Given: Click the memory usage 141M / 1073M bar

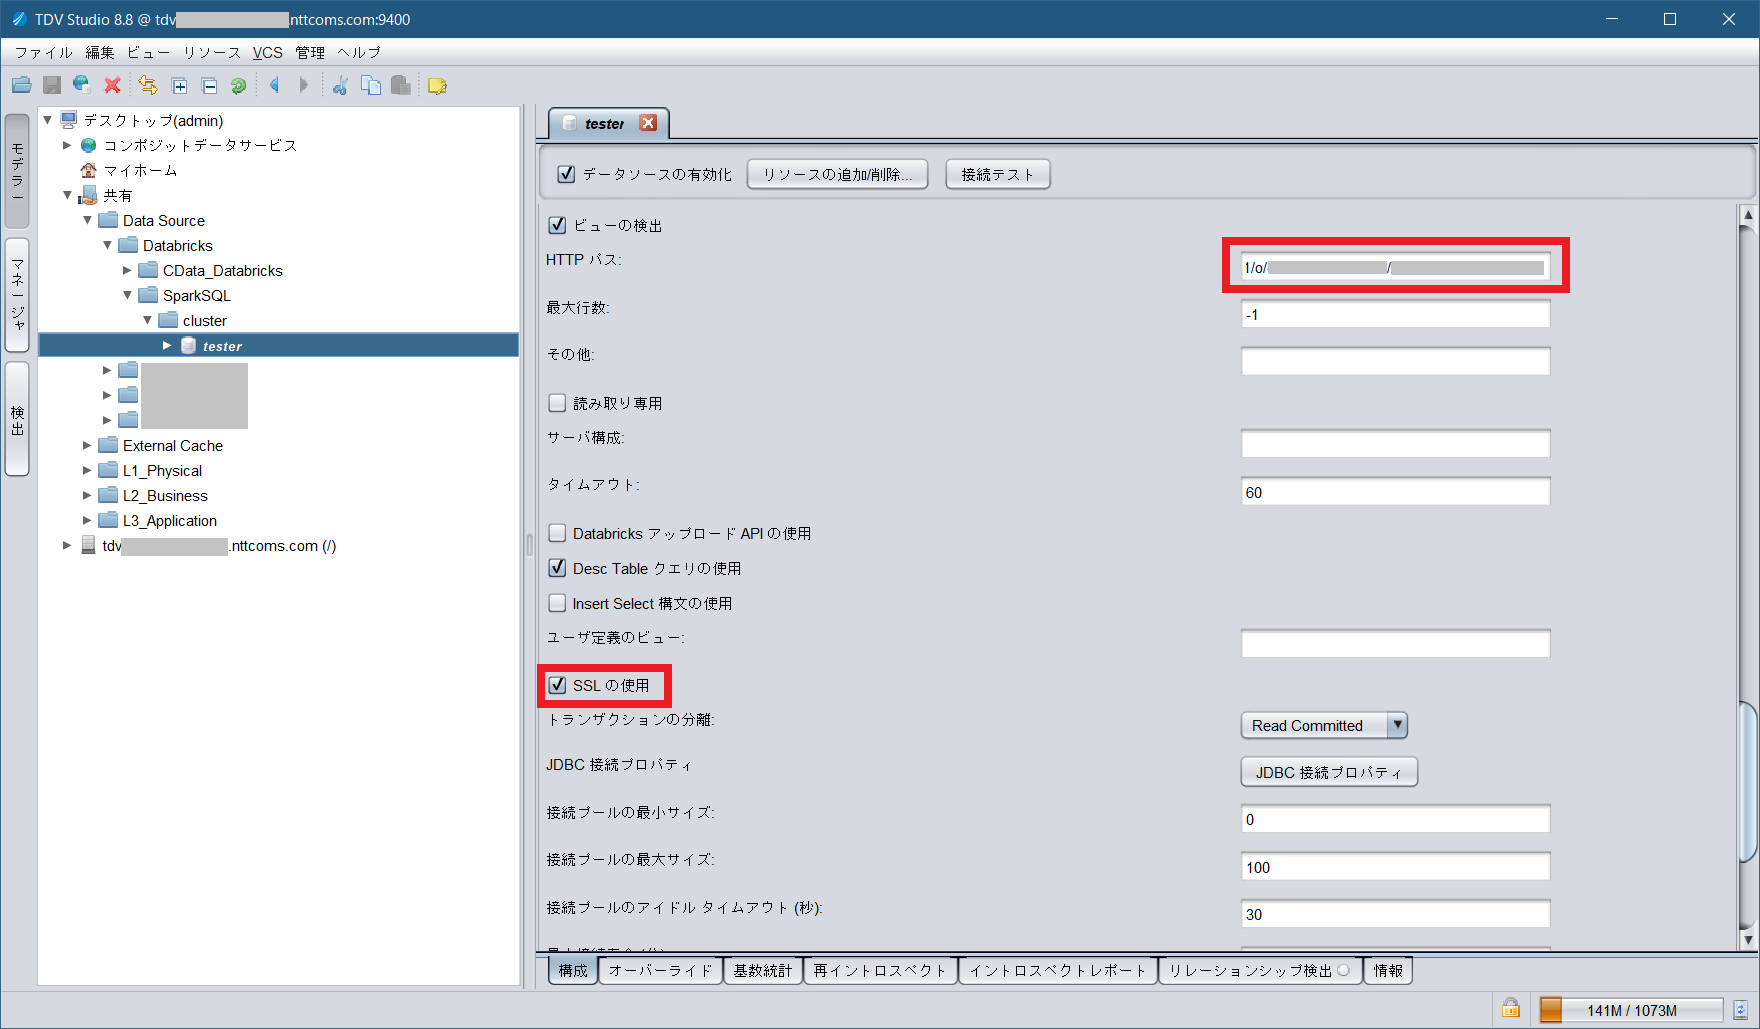Looking at the screenshot, I should pos(1631,1010).
